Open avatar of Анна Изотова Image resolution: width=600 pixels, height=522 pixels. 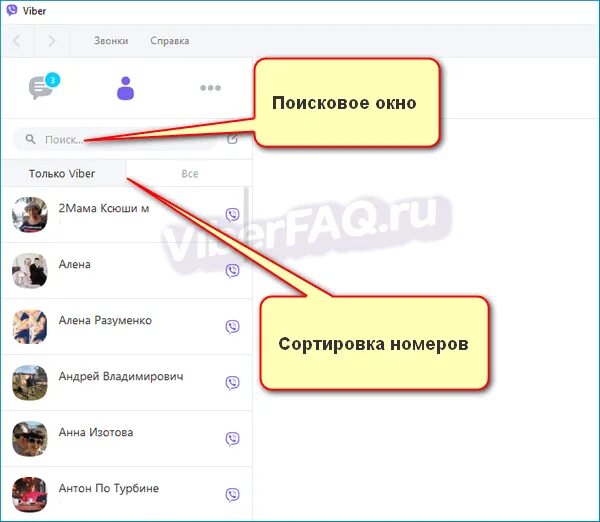[30, 439]
